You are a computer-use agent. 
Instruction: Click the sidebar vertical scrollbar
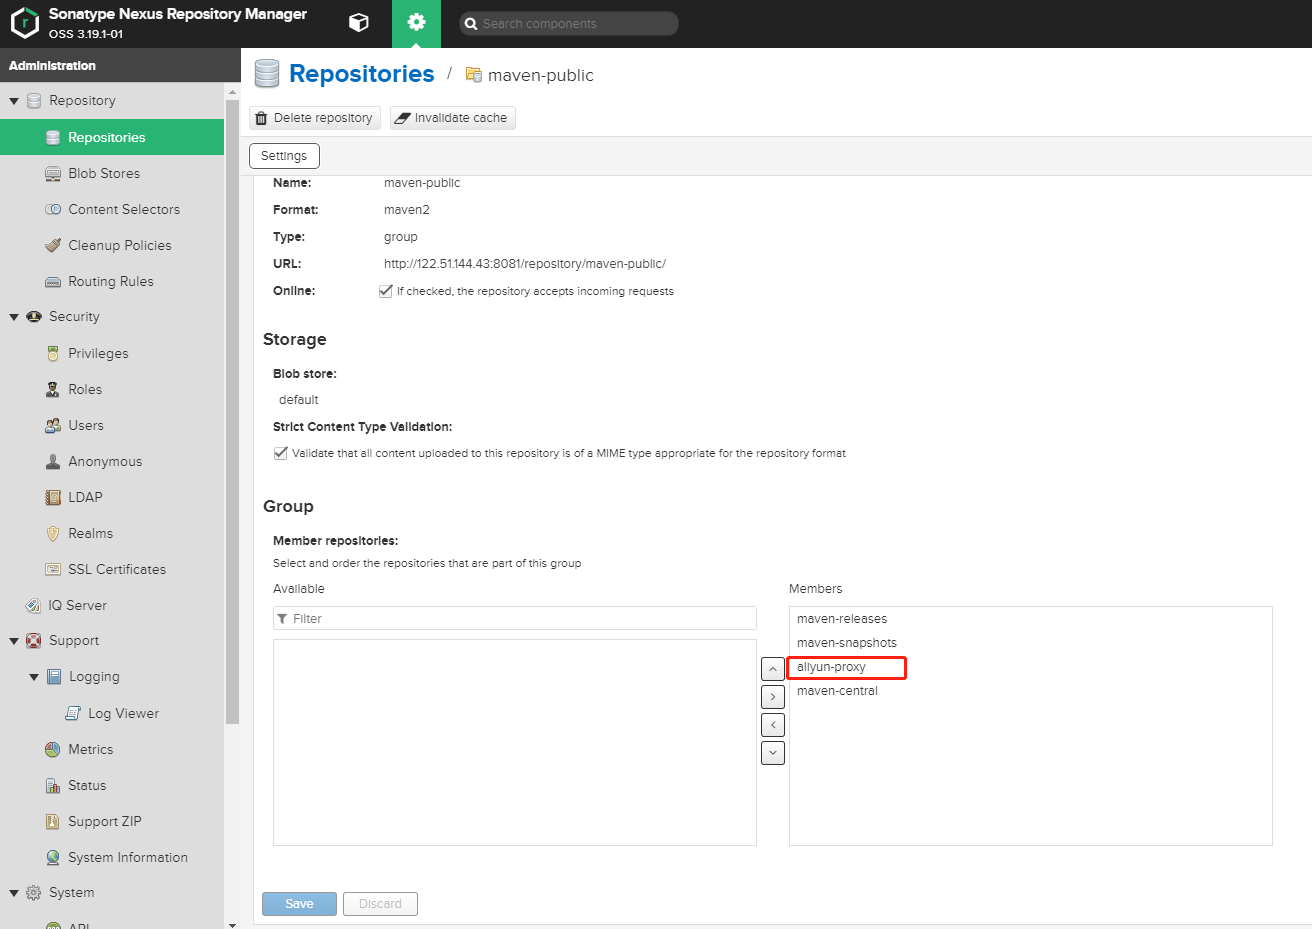tap(232, 410)
